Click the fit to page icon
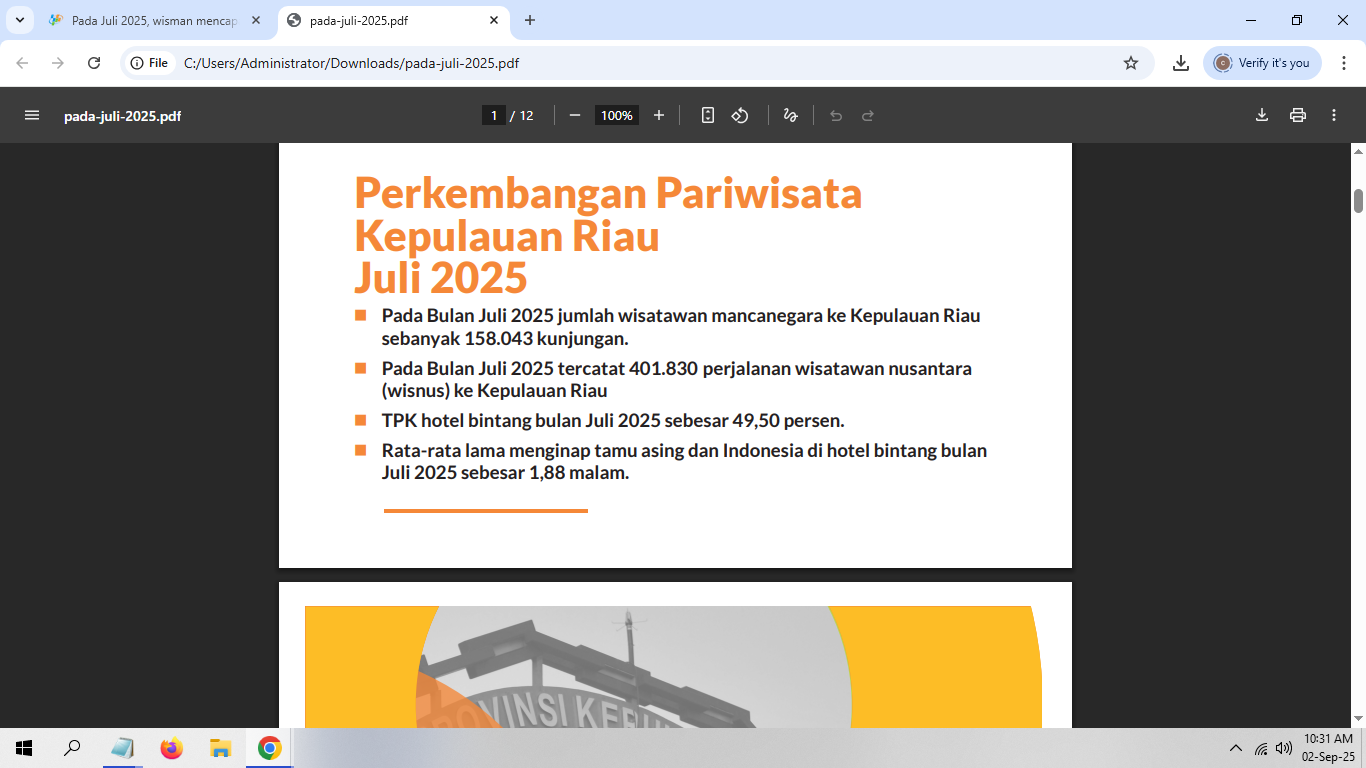1366x768 pixels. pyautogui.click(x=708, y=115)
